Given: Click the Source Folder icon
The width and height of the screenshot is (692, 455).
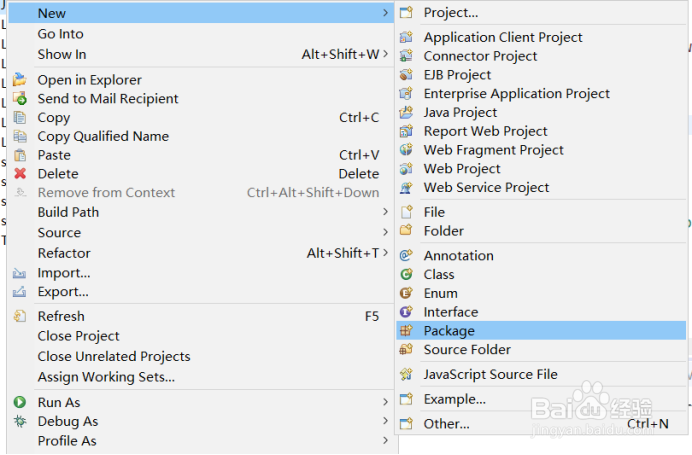Looking at the screenshot, I should coord(406,350).
